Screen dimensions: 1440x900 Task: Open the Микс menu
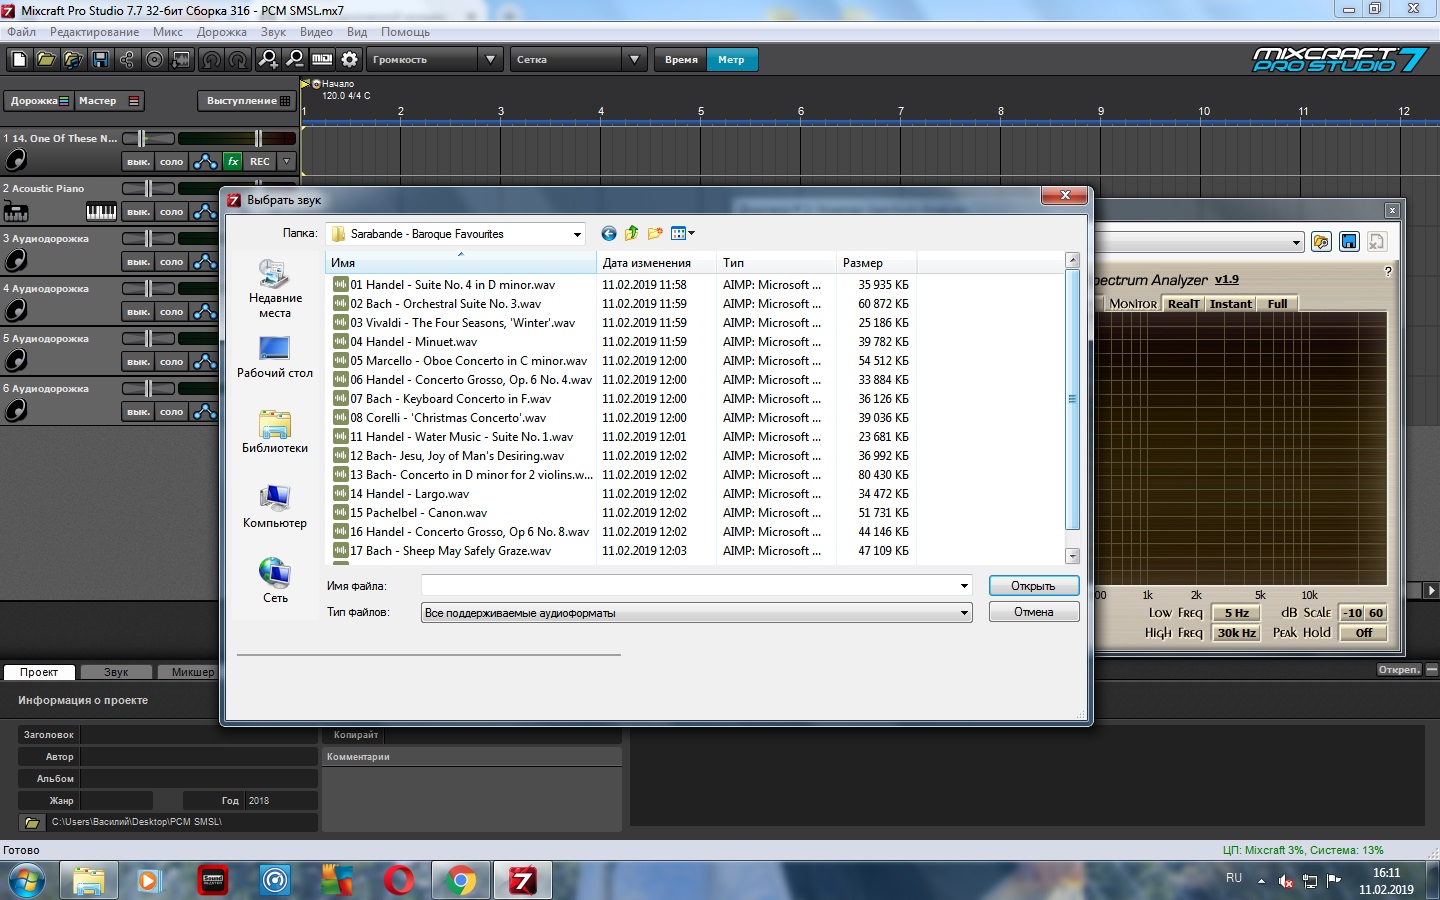[168, 32]
